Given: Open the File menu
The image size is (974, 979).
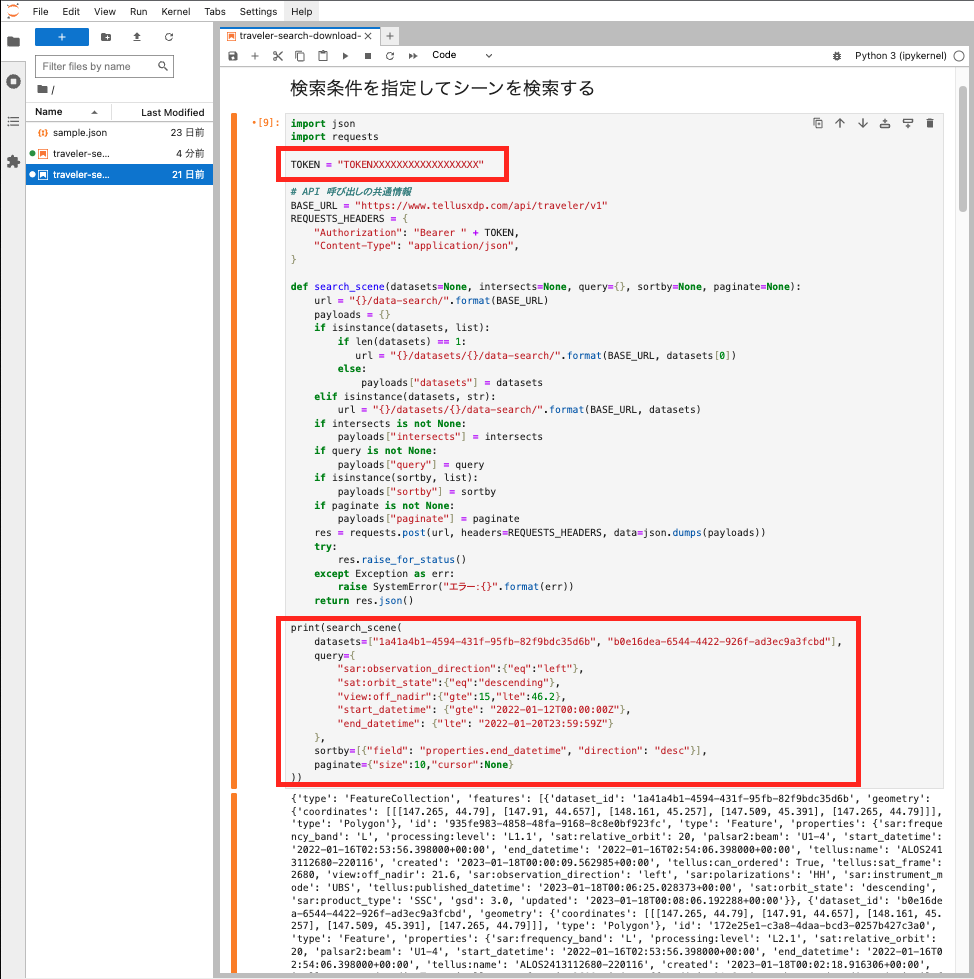Looking at the screenshot, I should click(41, 11).
